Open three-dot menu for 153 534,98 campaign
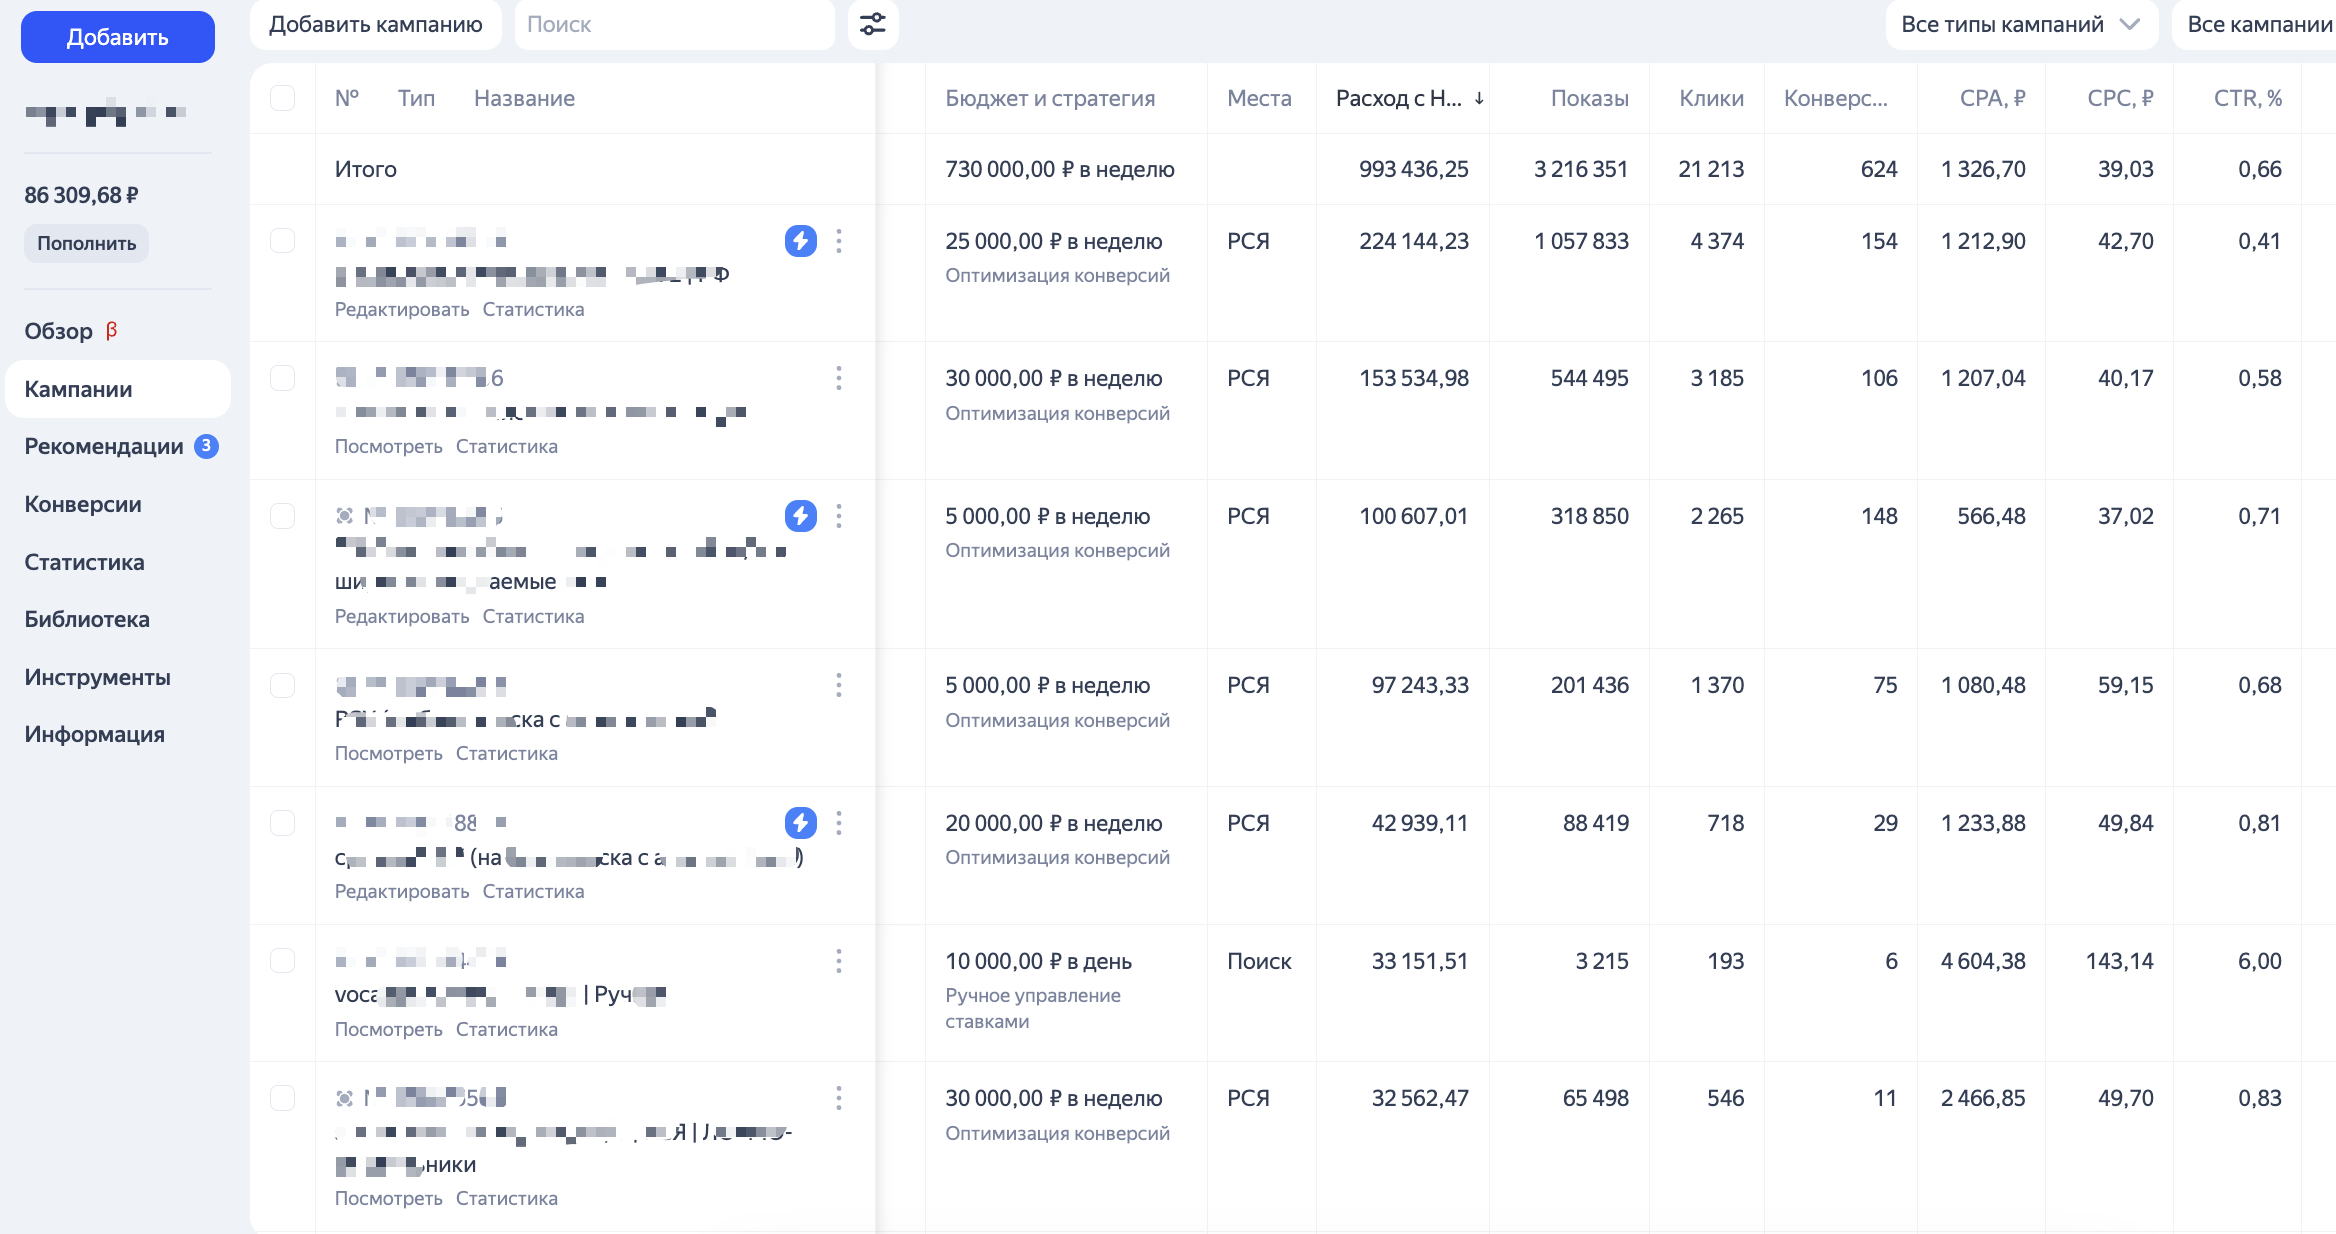Viewport: 2336px width, 1234px height. pos(839,378)
